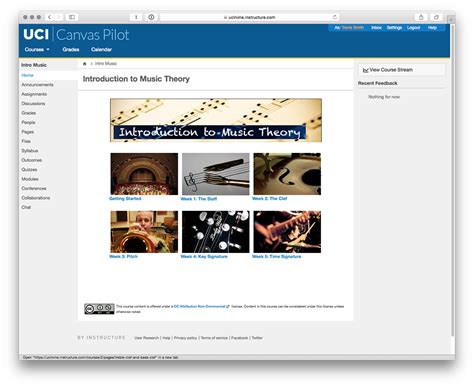Open the Week 3: Pitch link
474x387 pixels.
(x=123, y=256)
